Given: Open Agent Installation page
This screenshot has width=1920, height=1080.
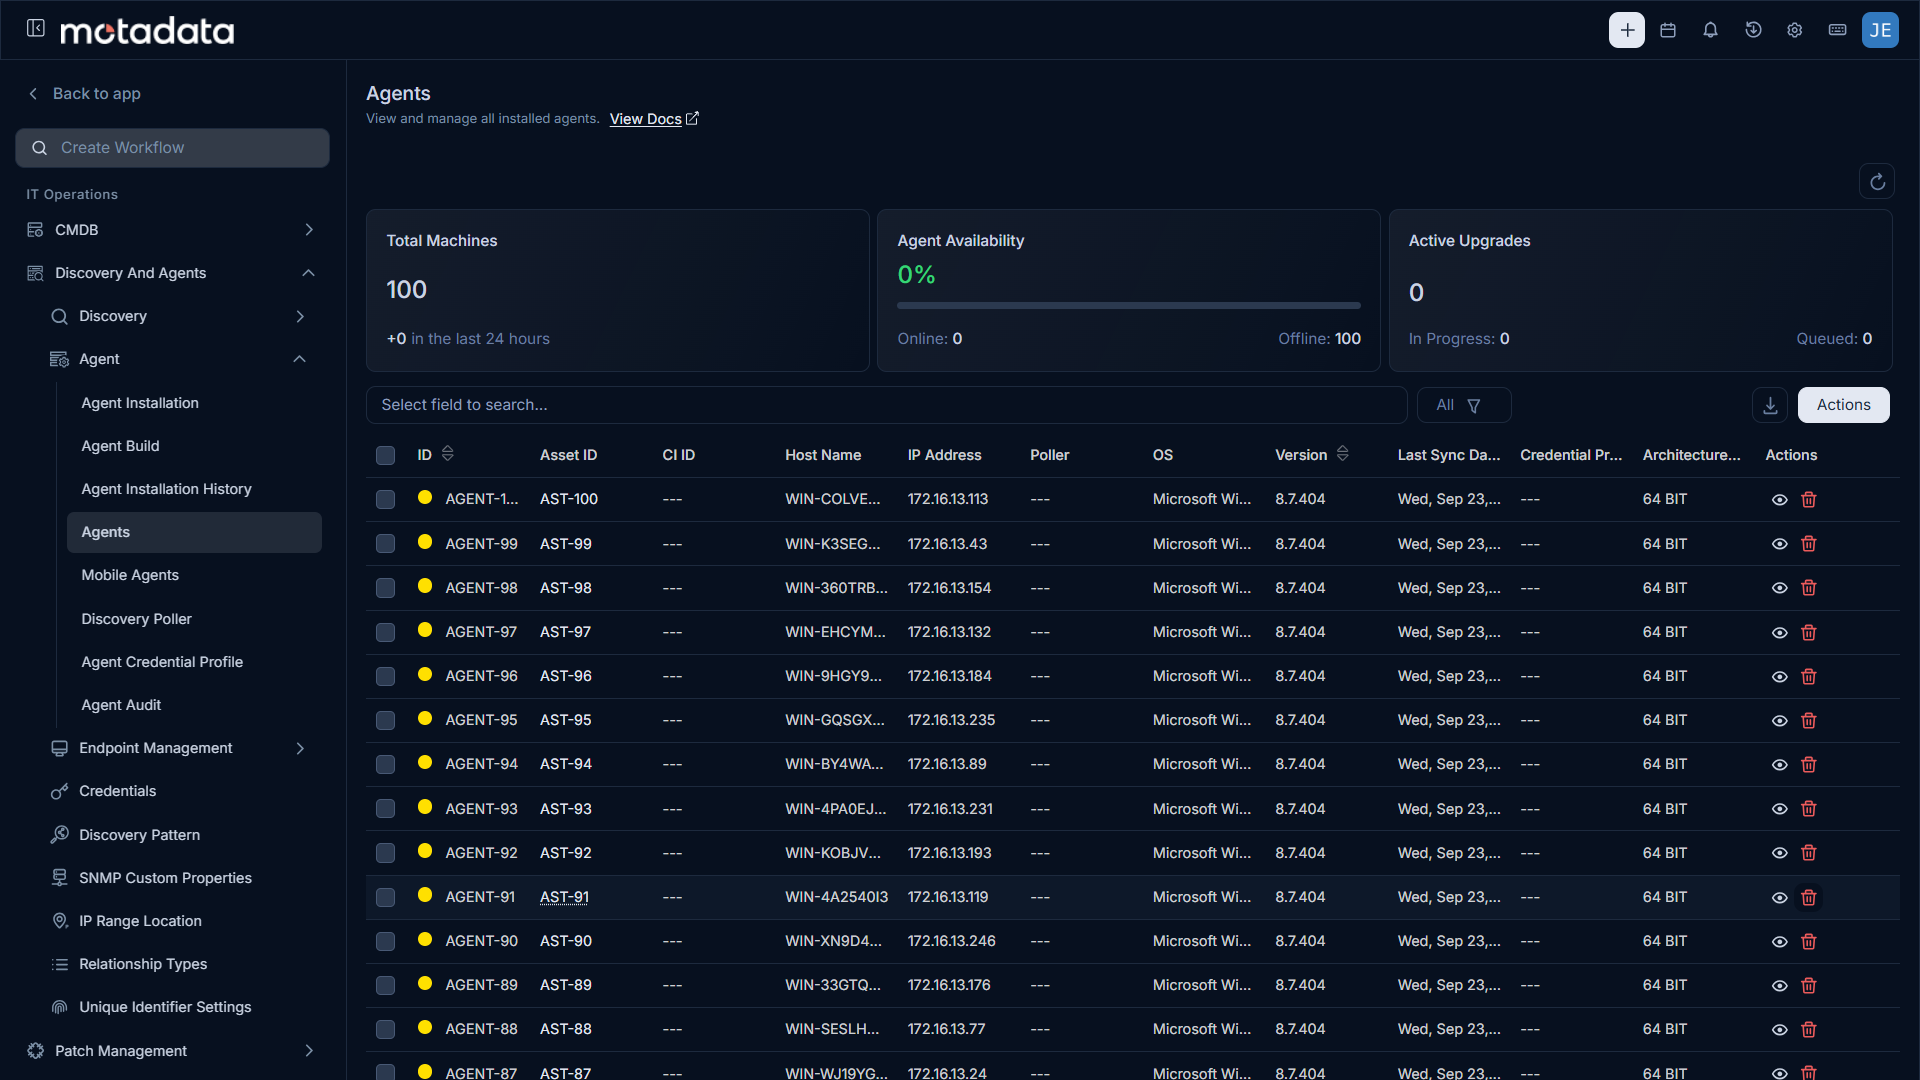Looking at the screenshot, I should coord(140,403).
